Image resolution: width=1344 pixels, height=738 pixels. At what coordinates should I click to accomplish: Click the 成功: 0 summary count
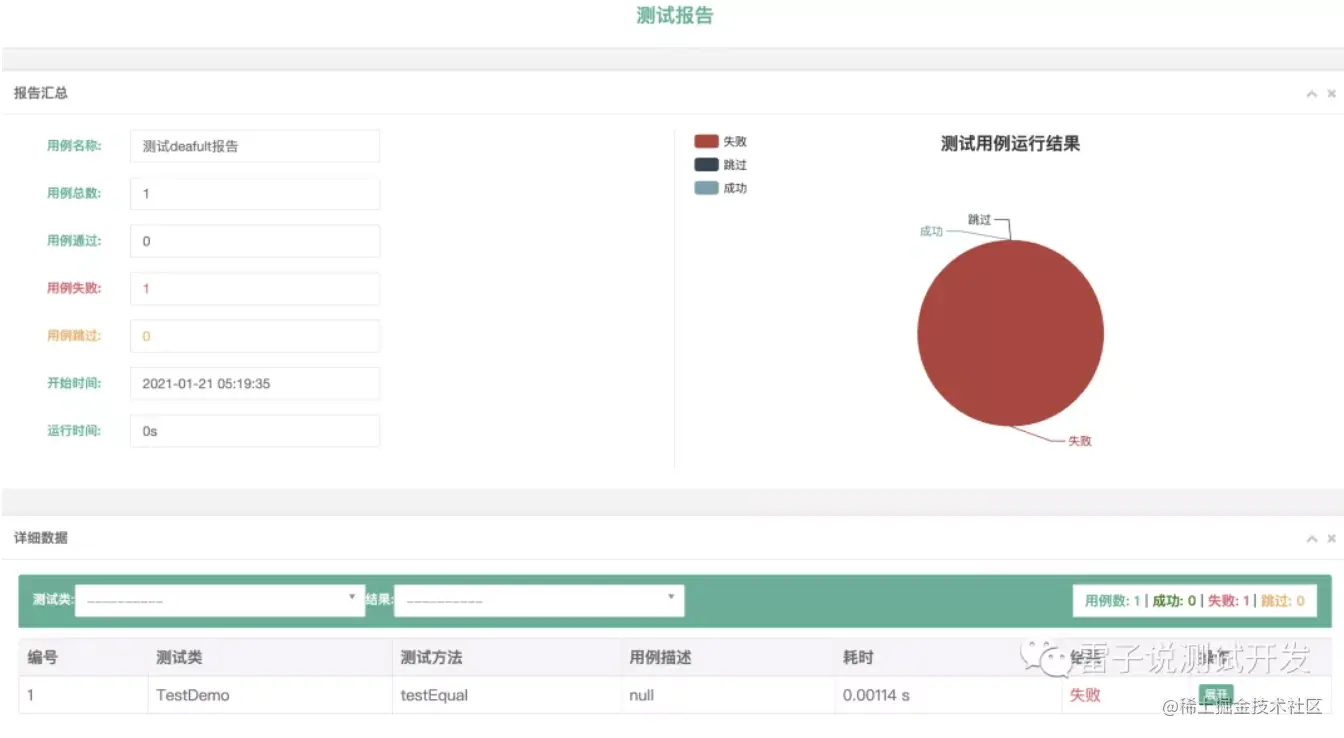pyautogui.click(x=1174, y=601)
